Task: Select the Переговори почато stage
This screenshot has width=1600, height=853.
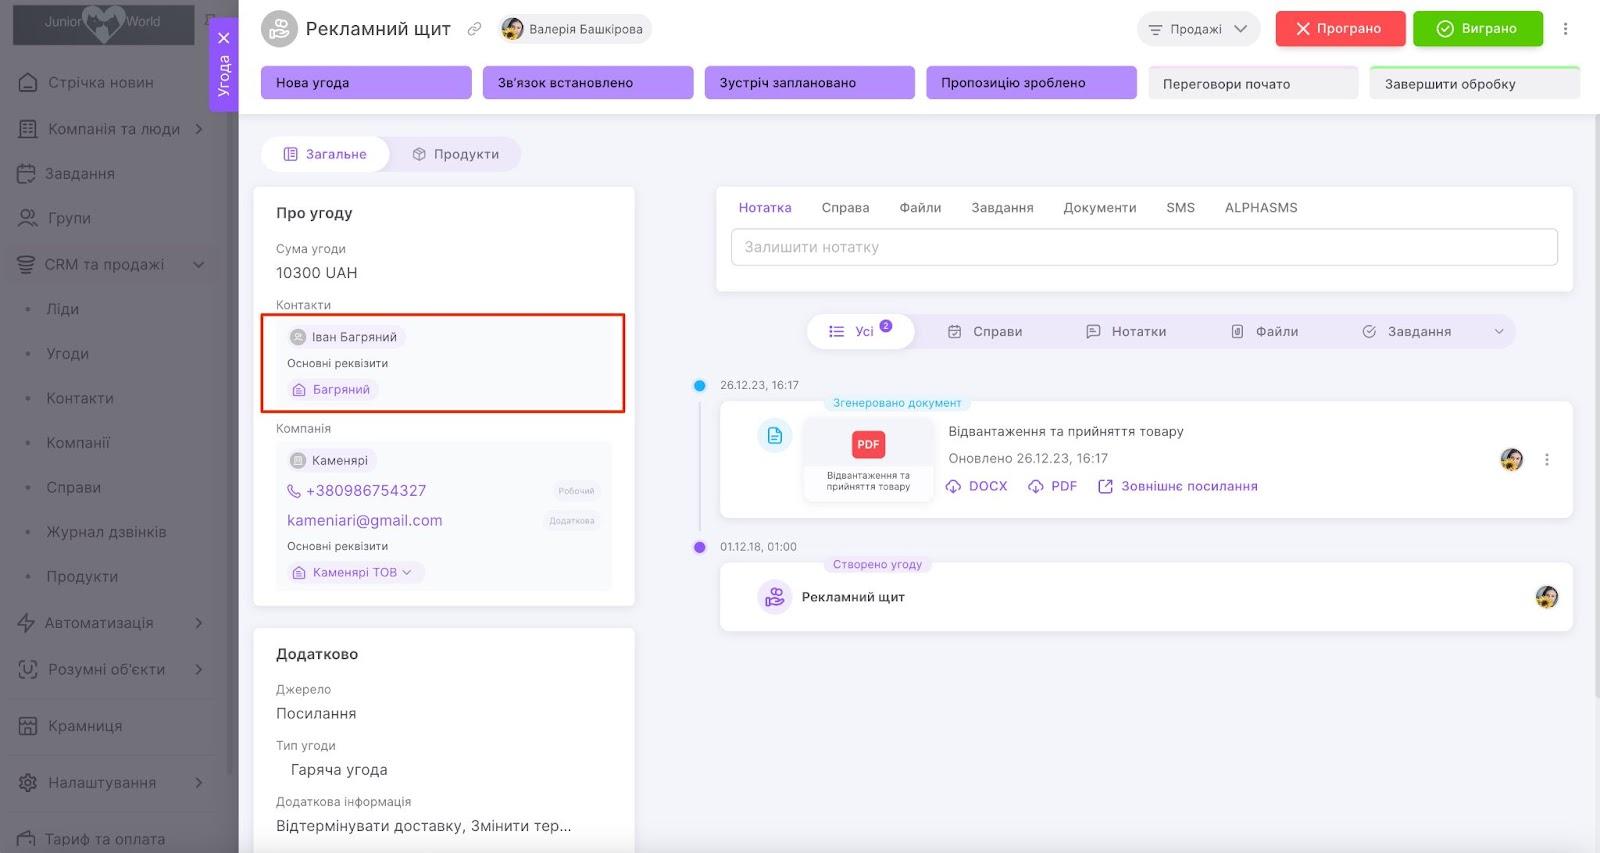Action: [1253, 84]
